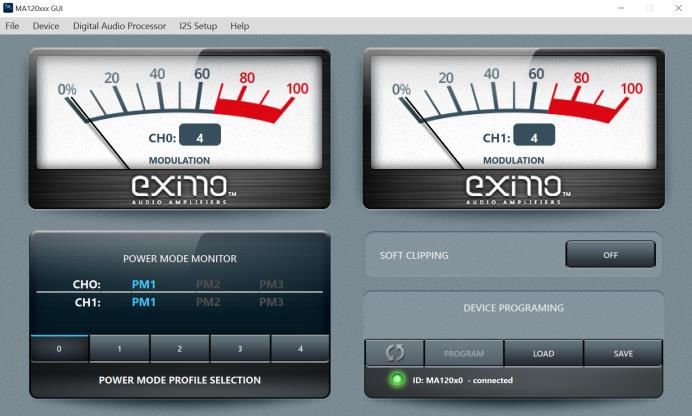Click the refresh device connection icon

395,352
